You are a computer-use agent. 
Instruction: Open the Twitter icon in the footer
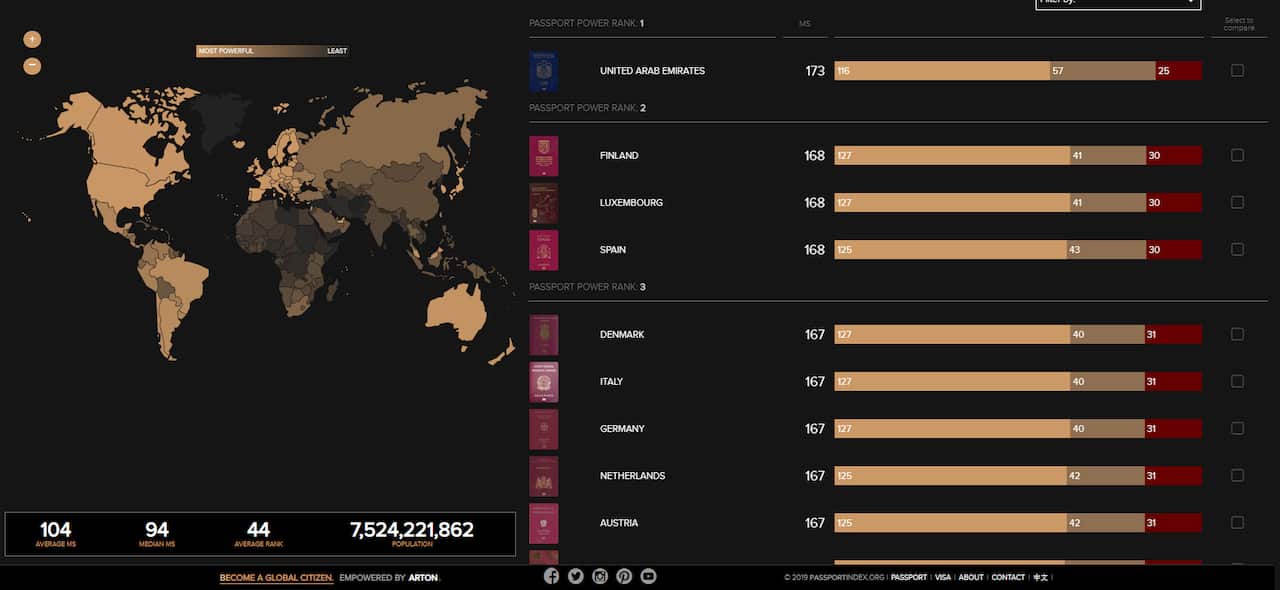pos(575,576)
